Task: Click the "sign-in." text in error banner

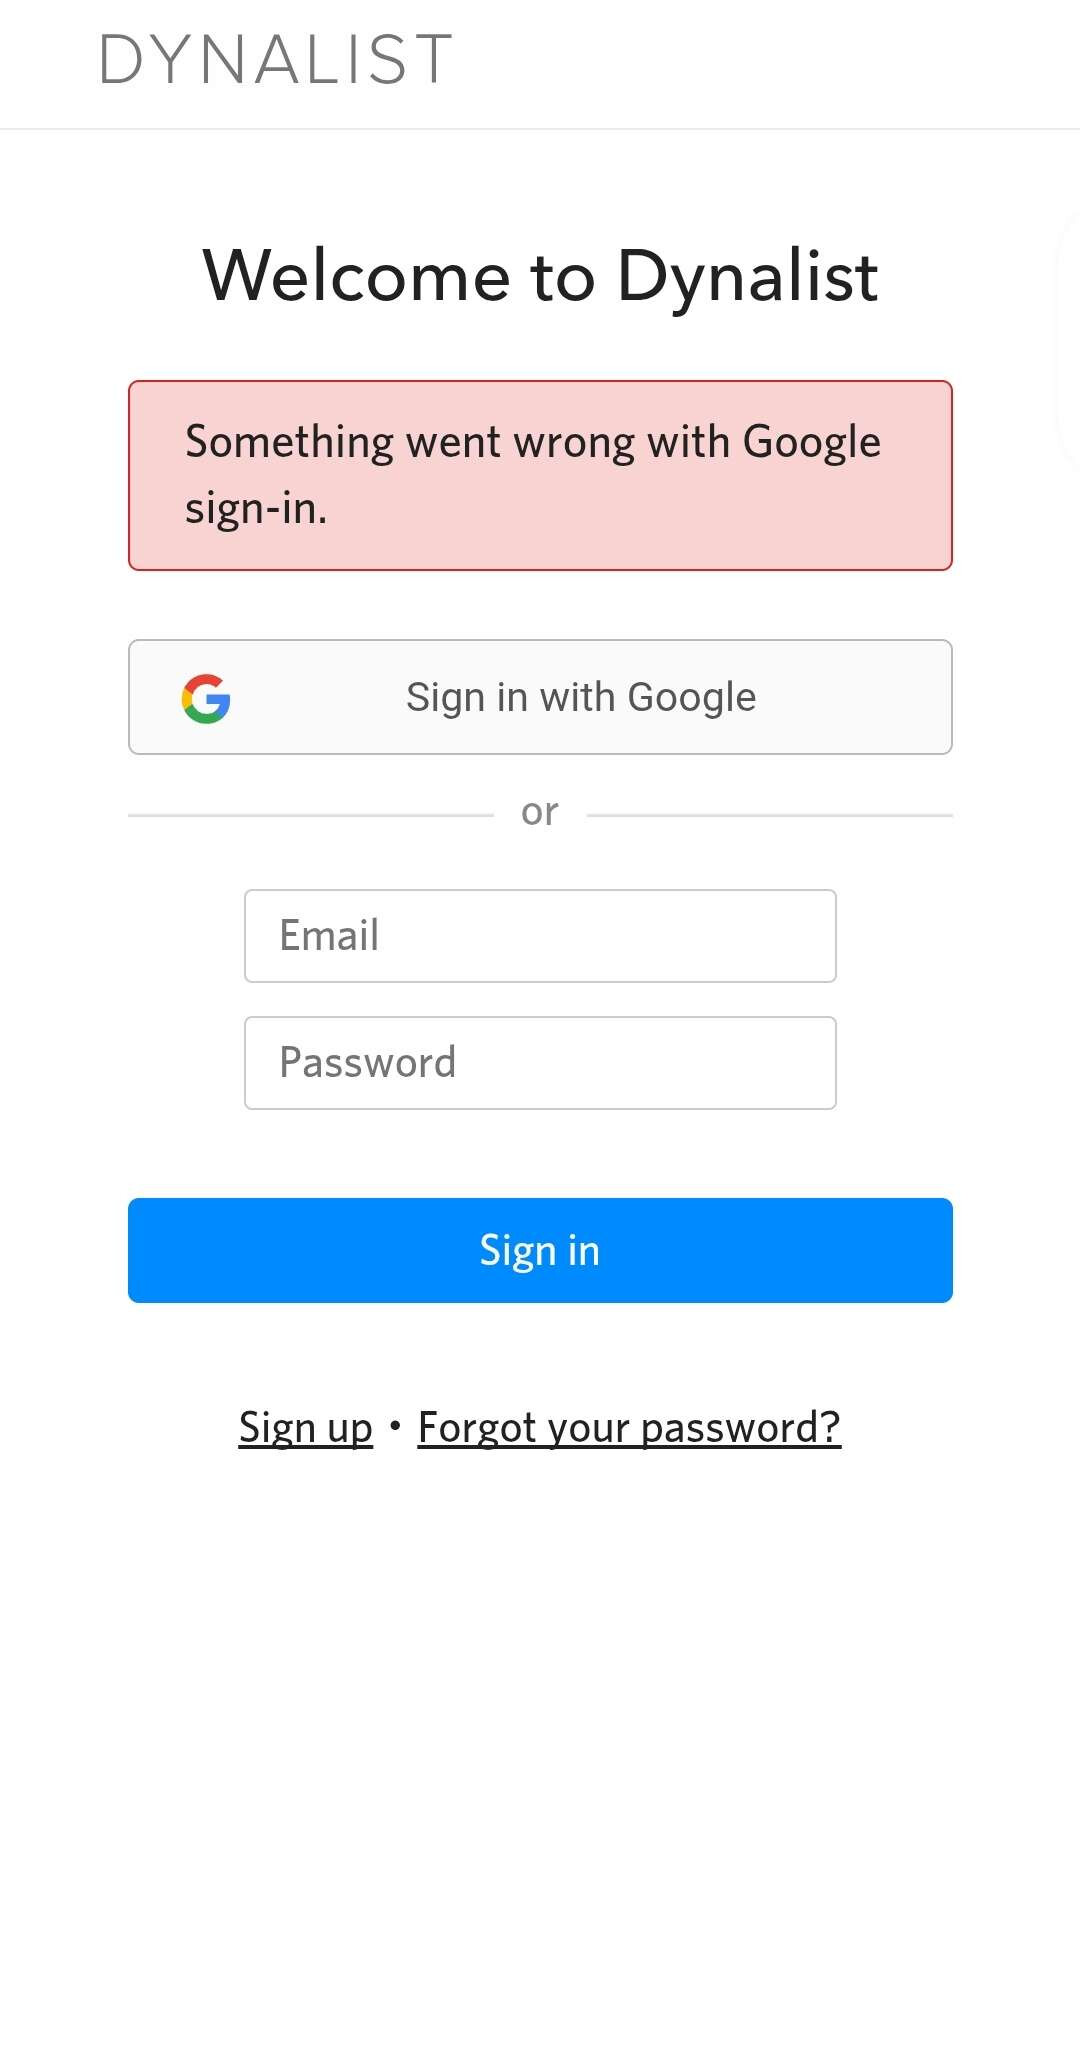Action: point(256,509)
